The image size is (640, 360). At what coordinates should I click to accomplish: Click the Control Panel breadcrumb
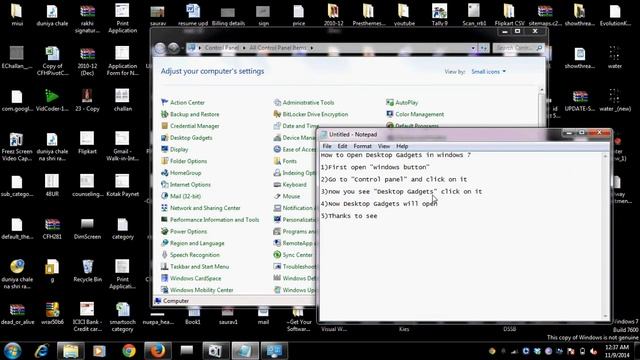click(222, 48)
